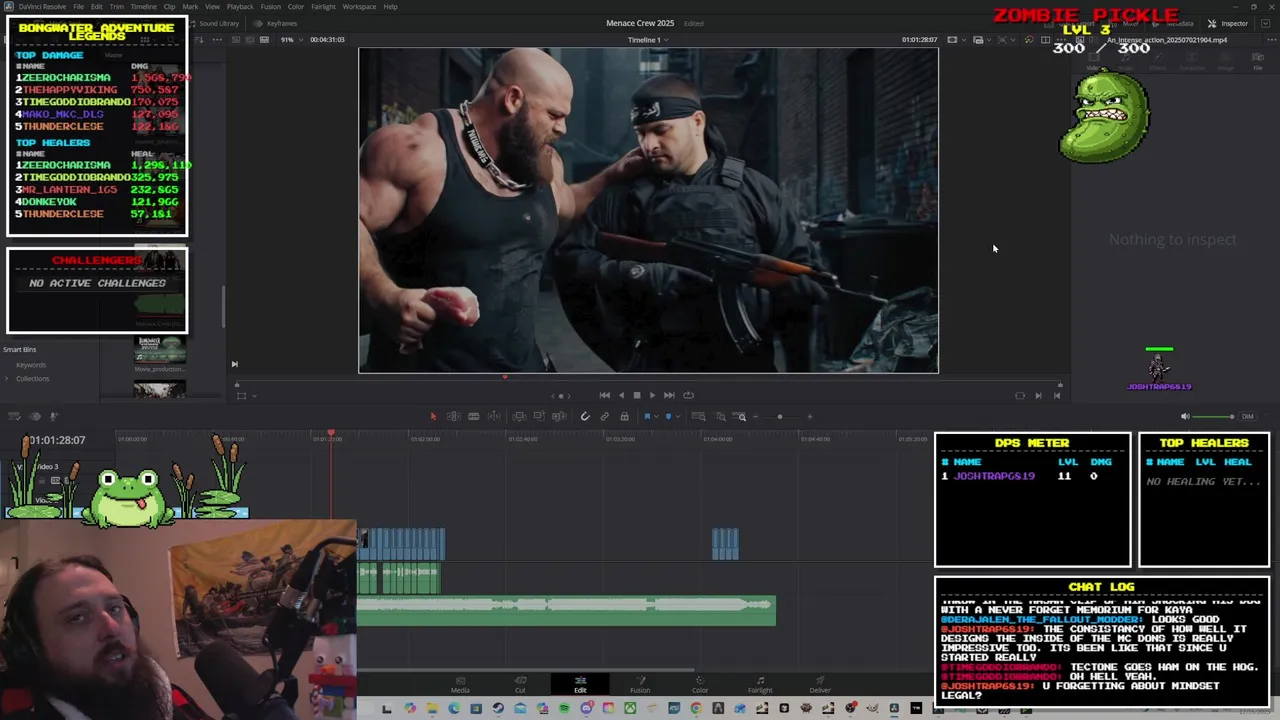Go to the previous clip edit

tap(1057, 395)
